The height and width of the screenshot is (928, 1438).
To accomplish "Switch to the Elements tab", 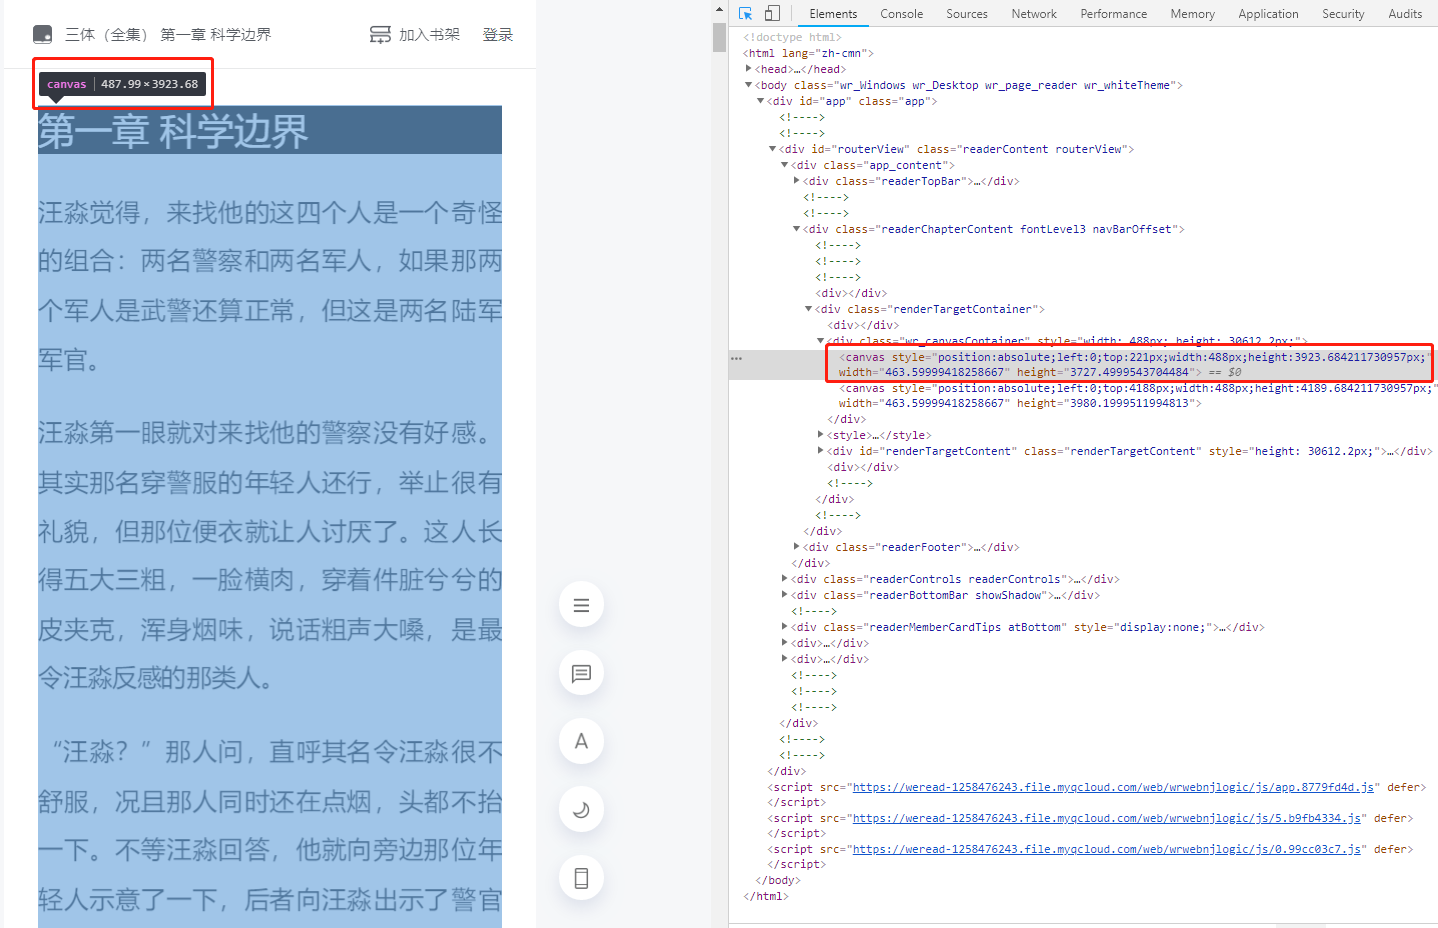I will coord(833,14).
